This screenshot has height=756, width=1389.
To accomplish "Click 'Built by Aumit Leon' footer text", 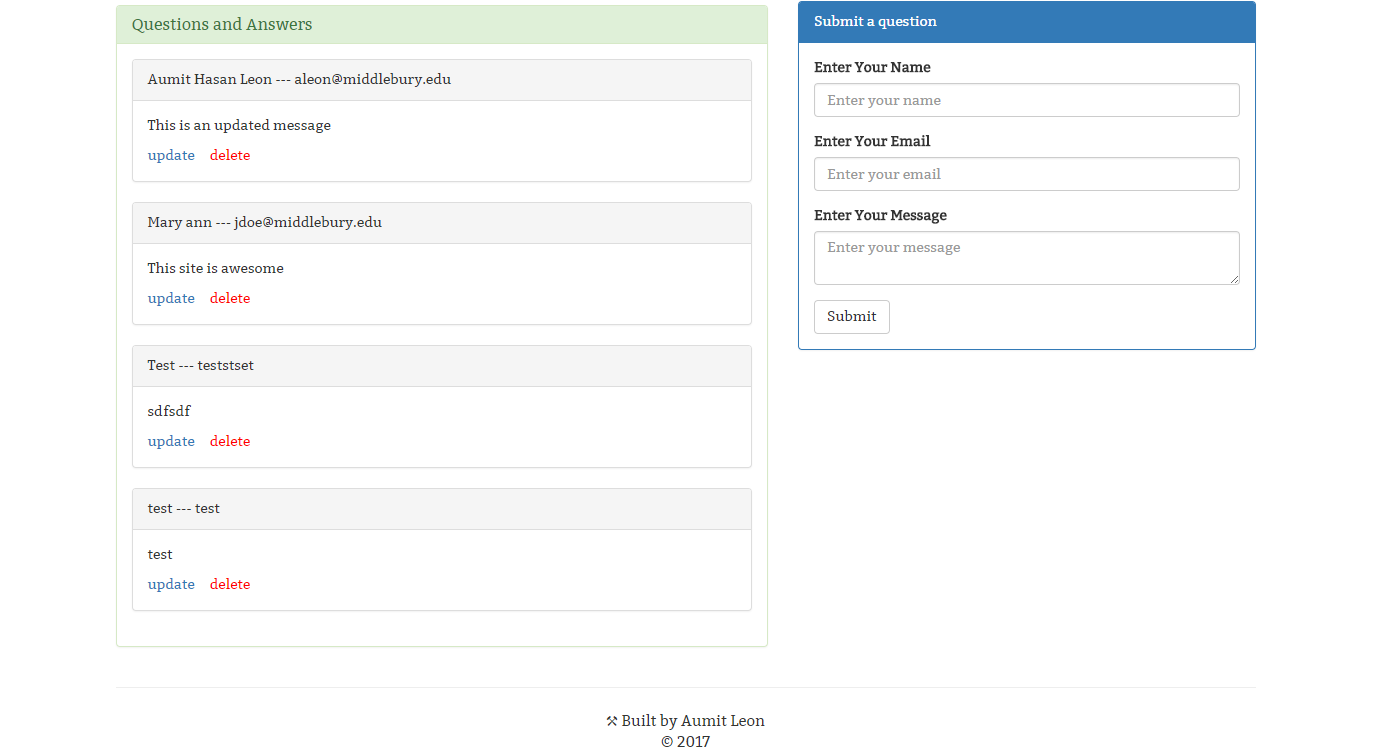I will point(693,721).
